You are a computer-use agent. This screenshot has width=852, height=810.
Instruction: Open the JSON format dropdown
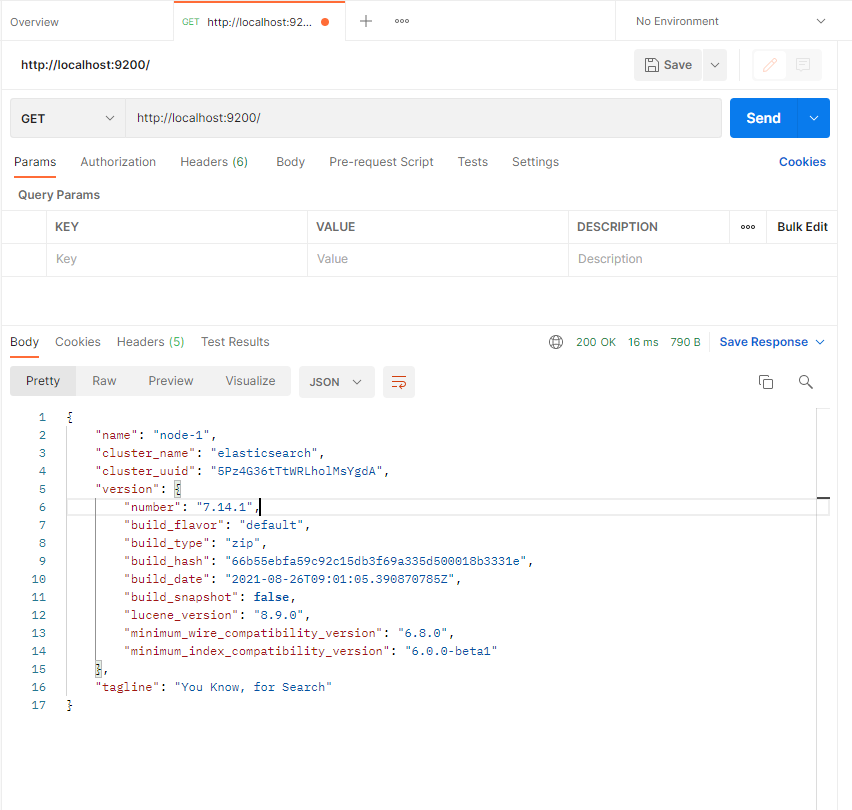tap(336, 382)
